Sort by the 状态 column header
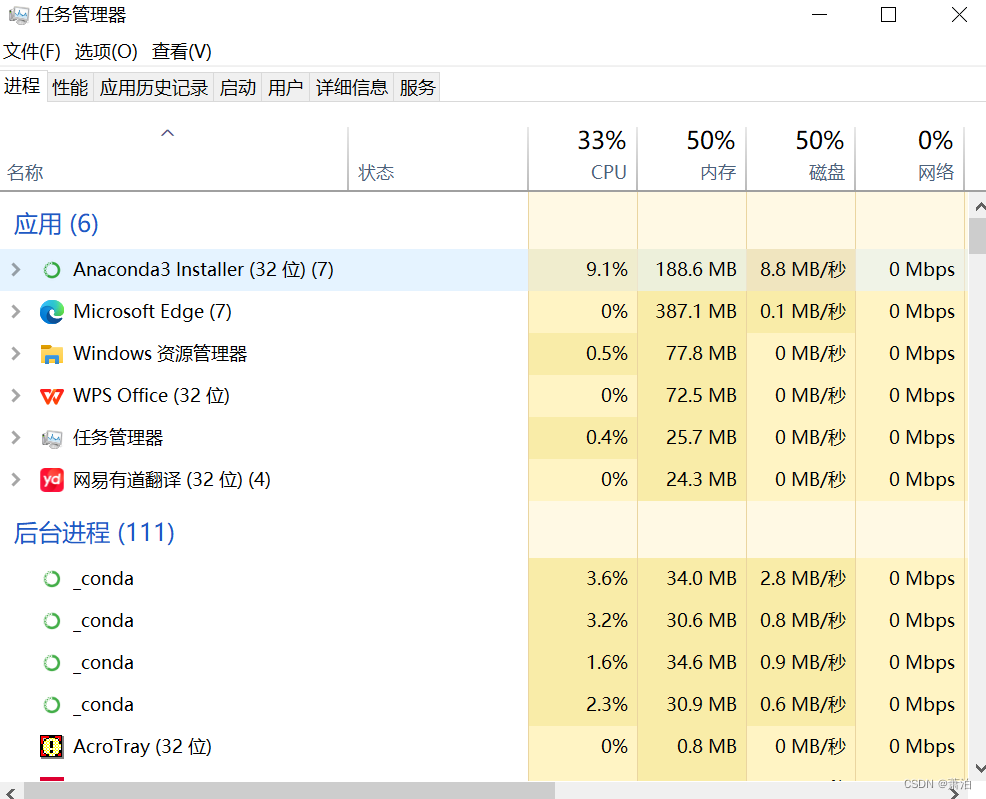Viewport: 986px width, 799px height. 438,158
